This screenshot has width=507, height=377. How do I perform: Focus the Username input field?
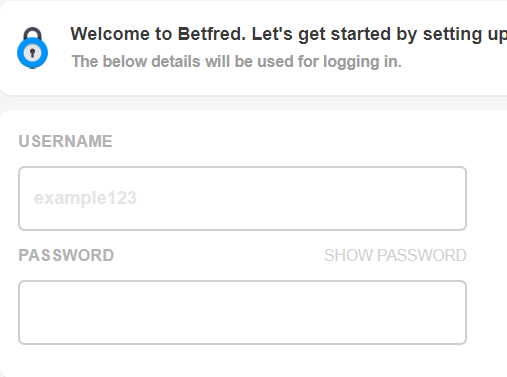[242, 198]
